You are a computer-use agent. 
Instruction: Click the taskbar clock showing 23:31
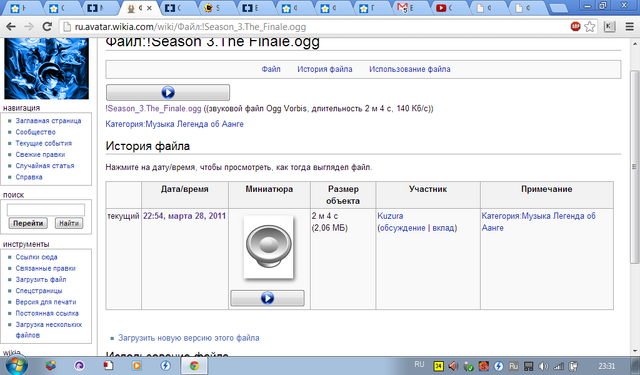[x=607, y=366]
